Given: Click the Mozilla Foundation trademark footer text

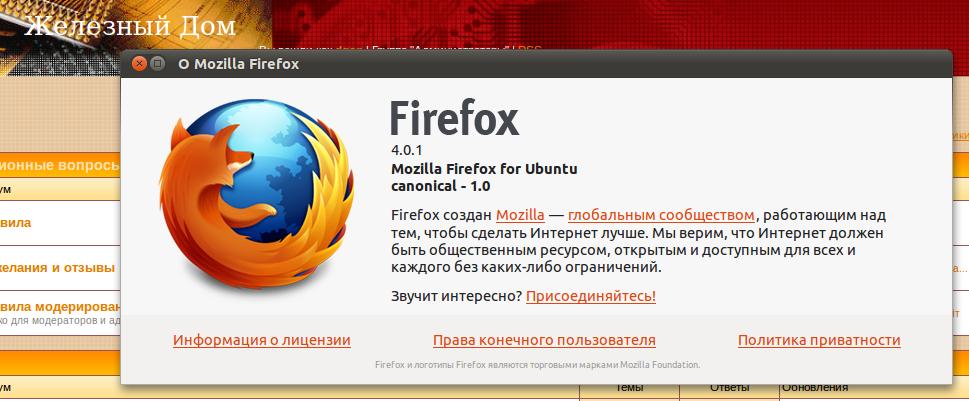Looking at the screenshot, I should 537,365.
